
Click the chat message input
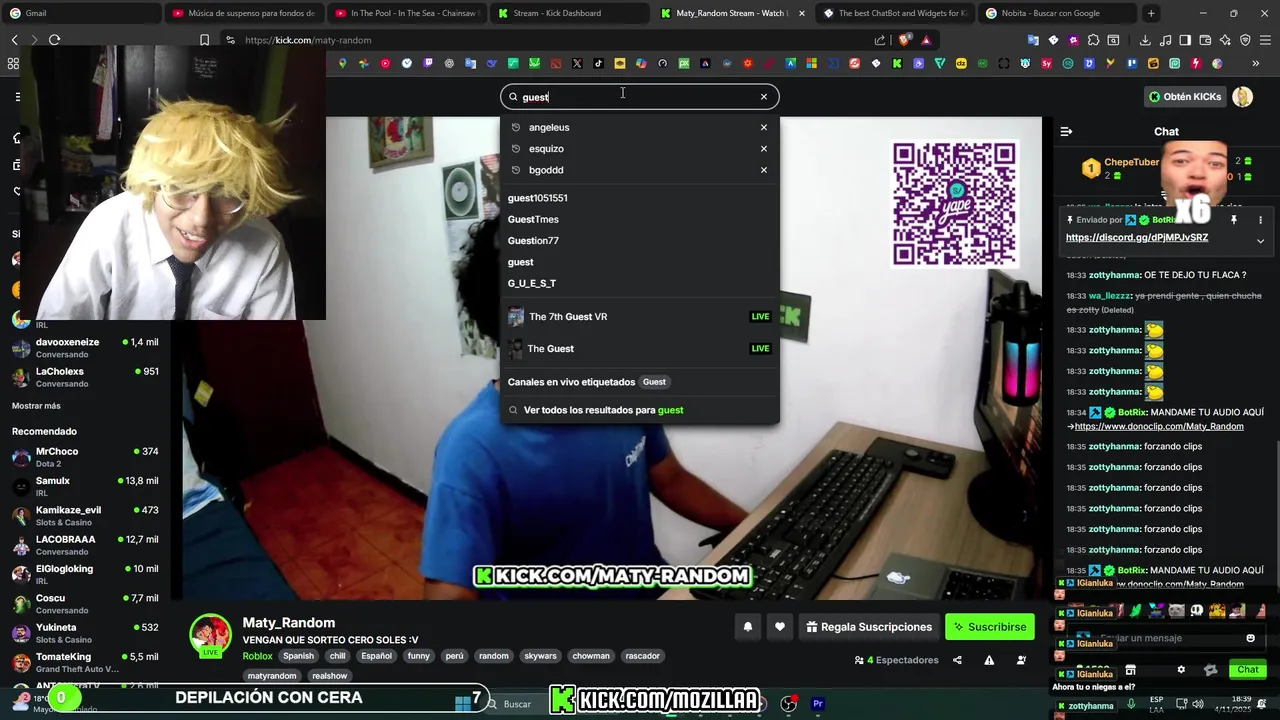coord(1165,638)
